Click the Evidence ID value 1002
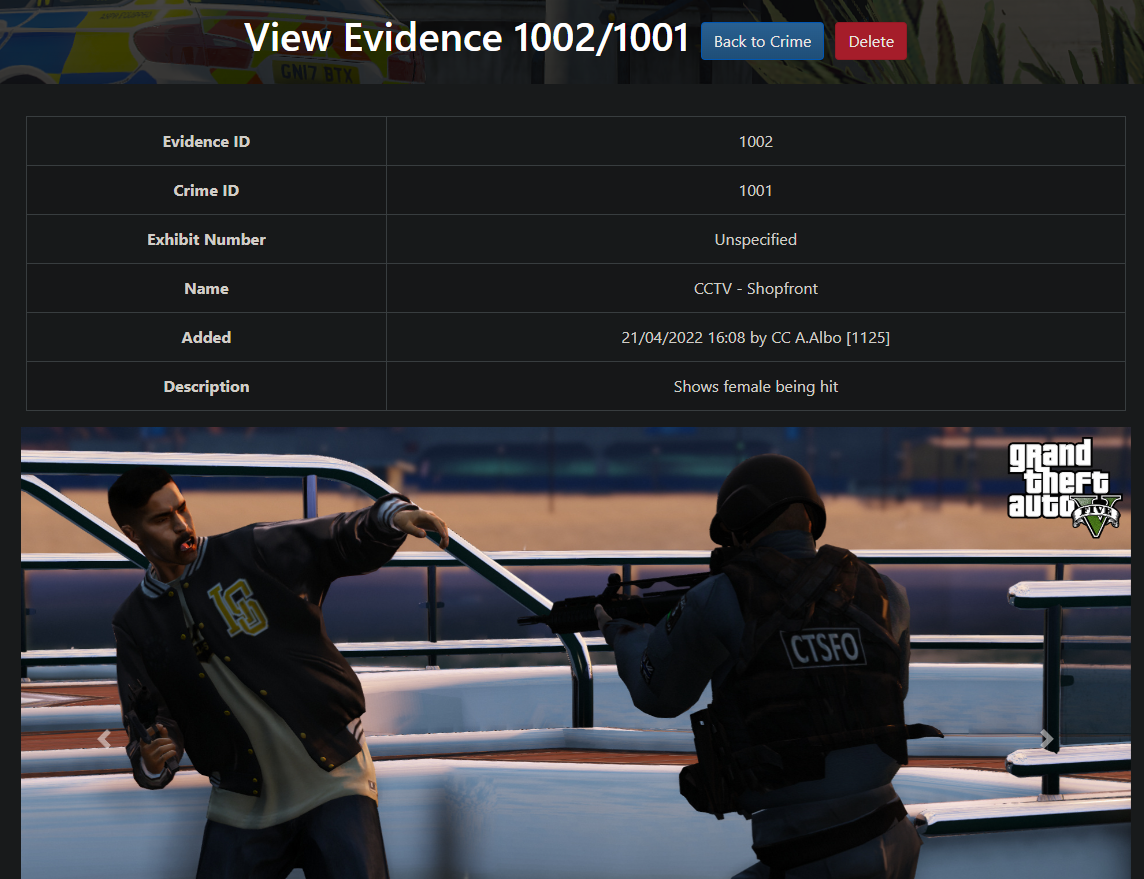Image resolution: width=1144 pixels, height=879 pixels. tap(755, 141)
